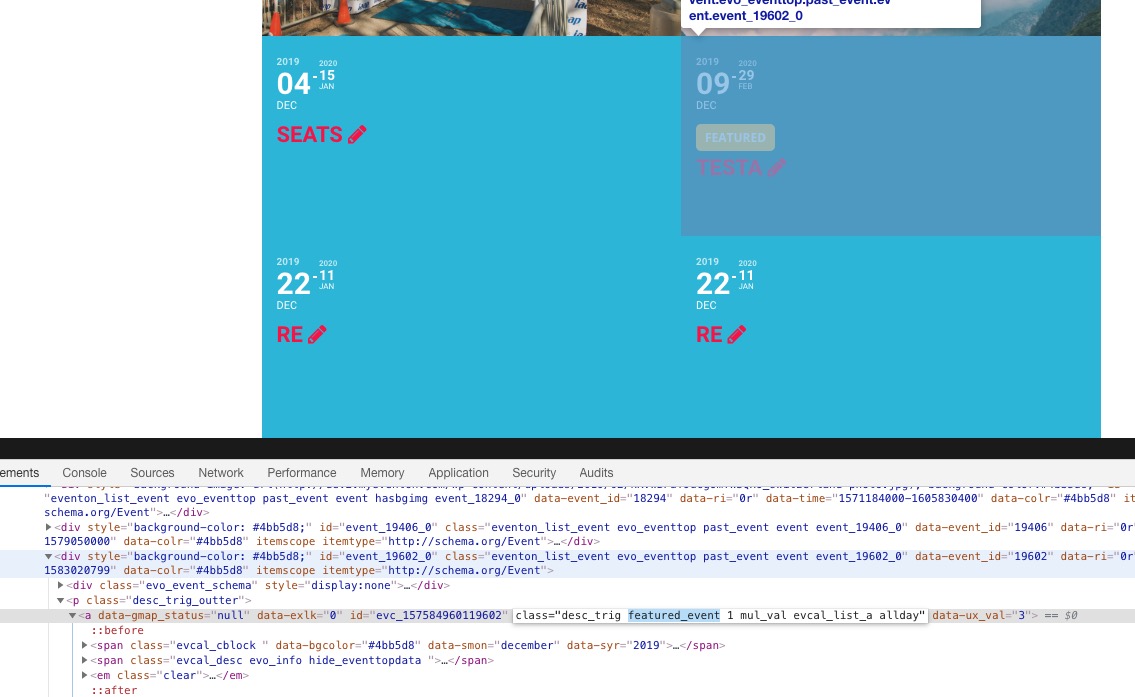Image resolution: width=1135 pixels, height=697 pixels.
Task: Expand the evo_event_schema div node
Action: coord(61,585)
